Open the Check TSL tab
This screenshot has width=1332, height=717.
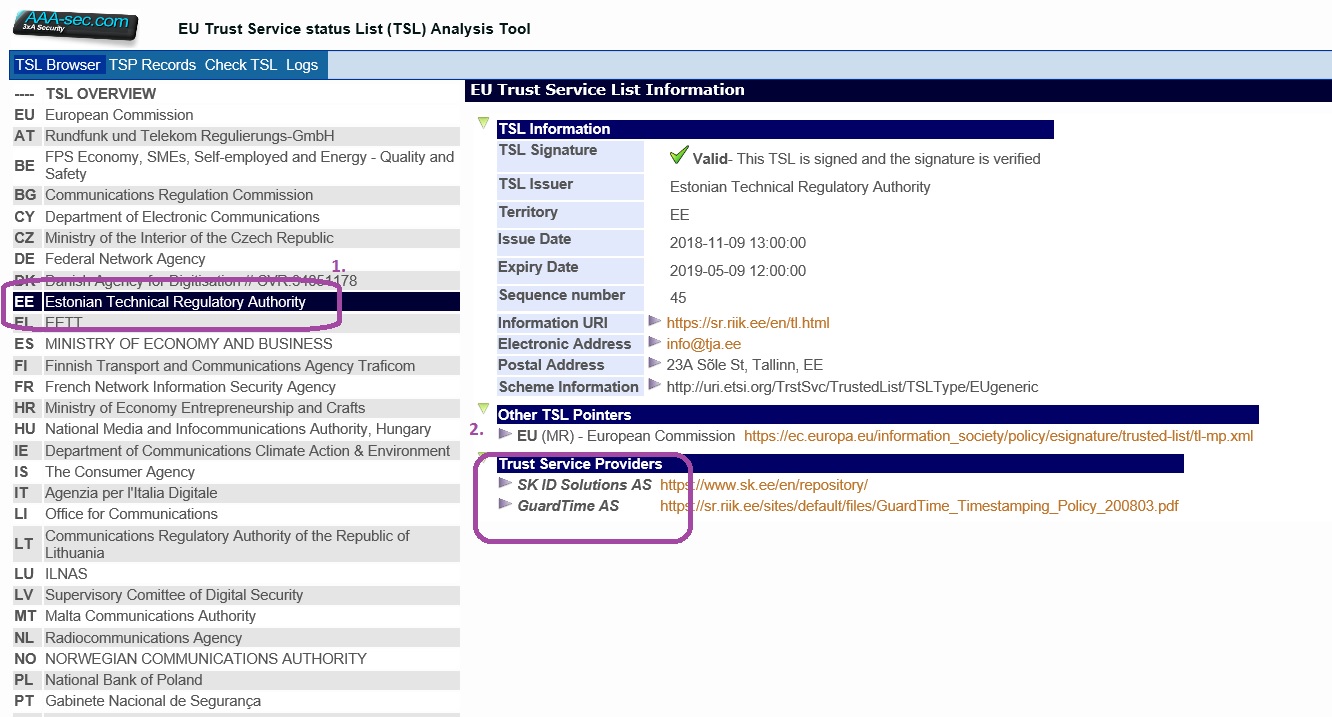tap(240, 65)
